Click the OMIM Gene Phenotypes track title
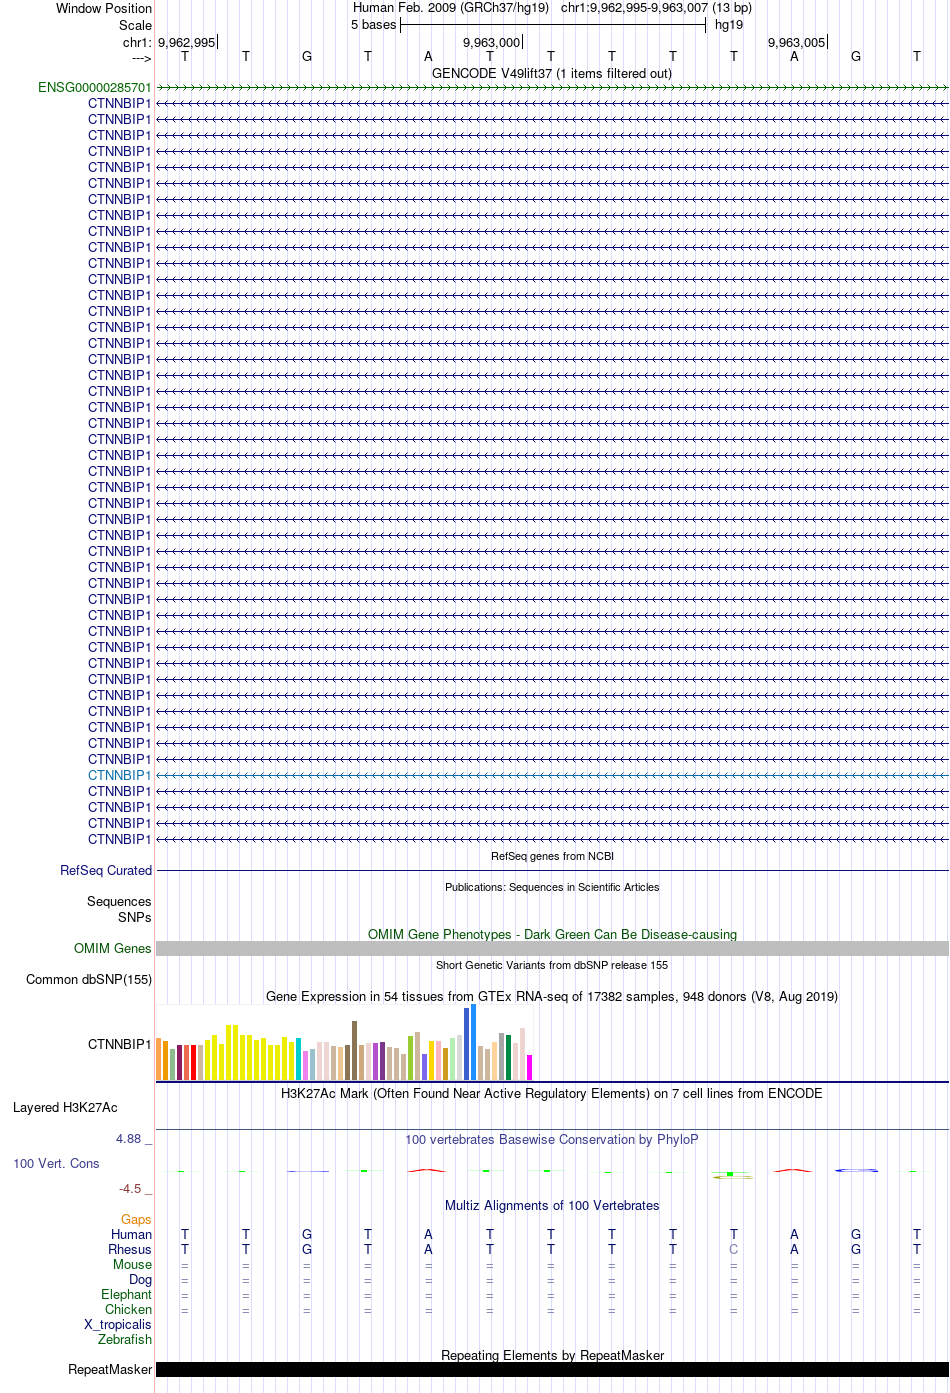The height and width of the screenshot is (1393, 950). [x=552, y=934]
